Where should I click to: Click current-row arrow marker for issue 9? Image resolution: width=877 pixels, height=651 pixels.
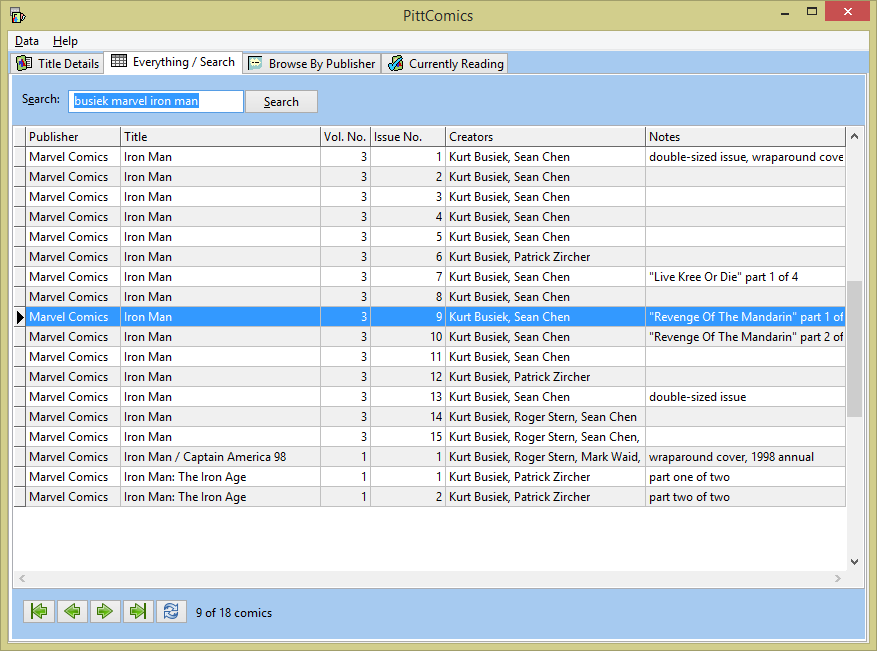[x=20, y=317]
